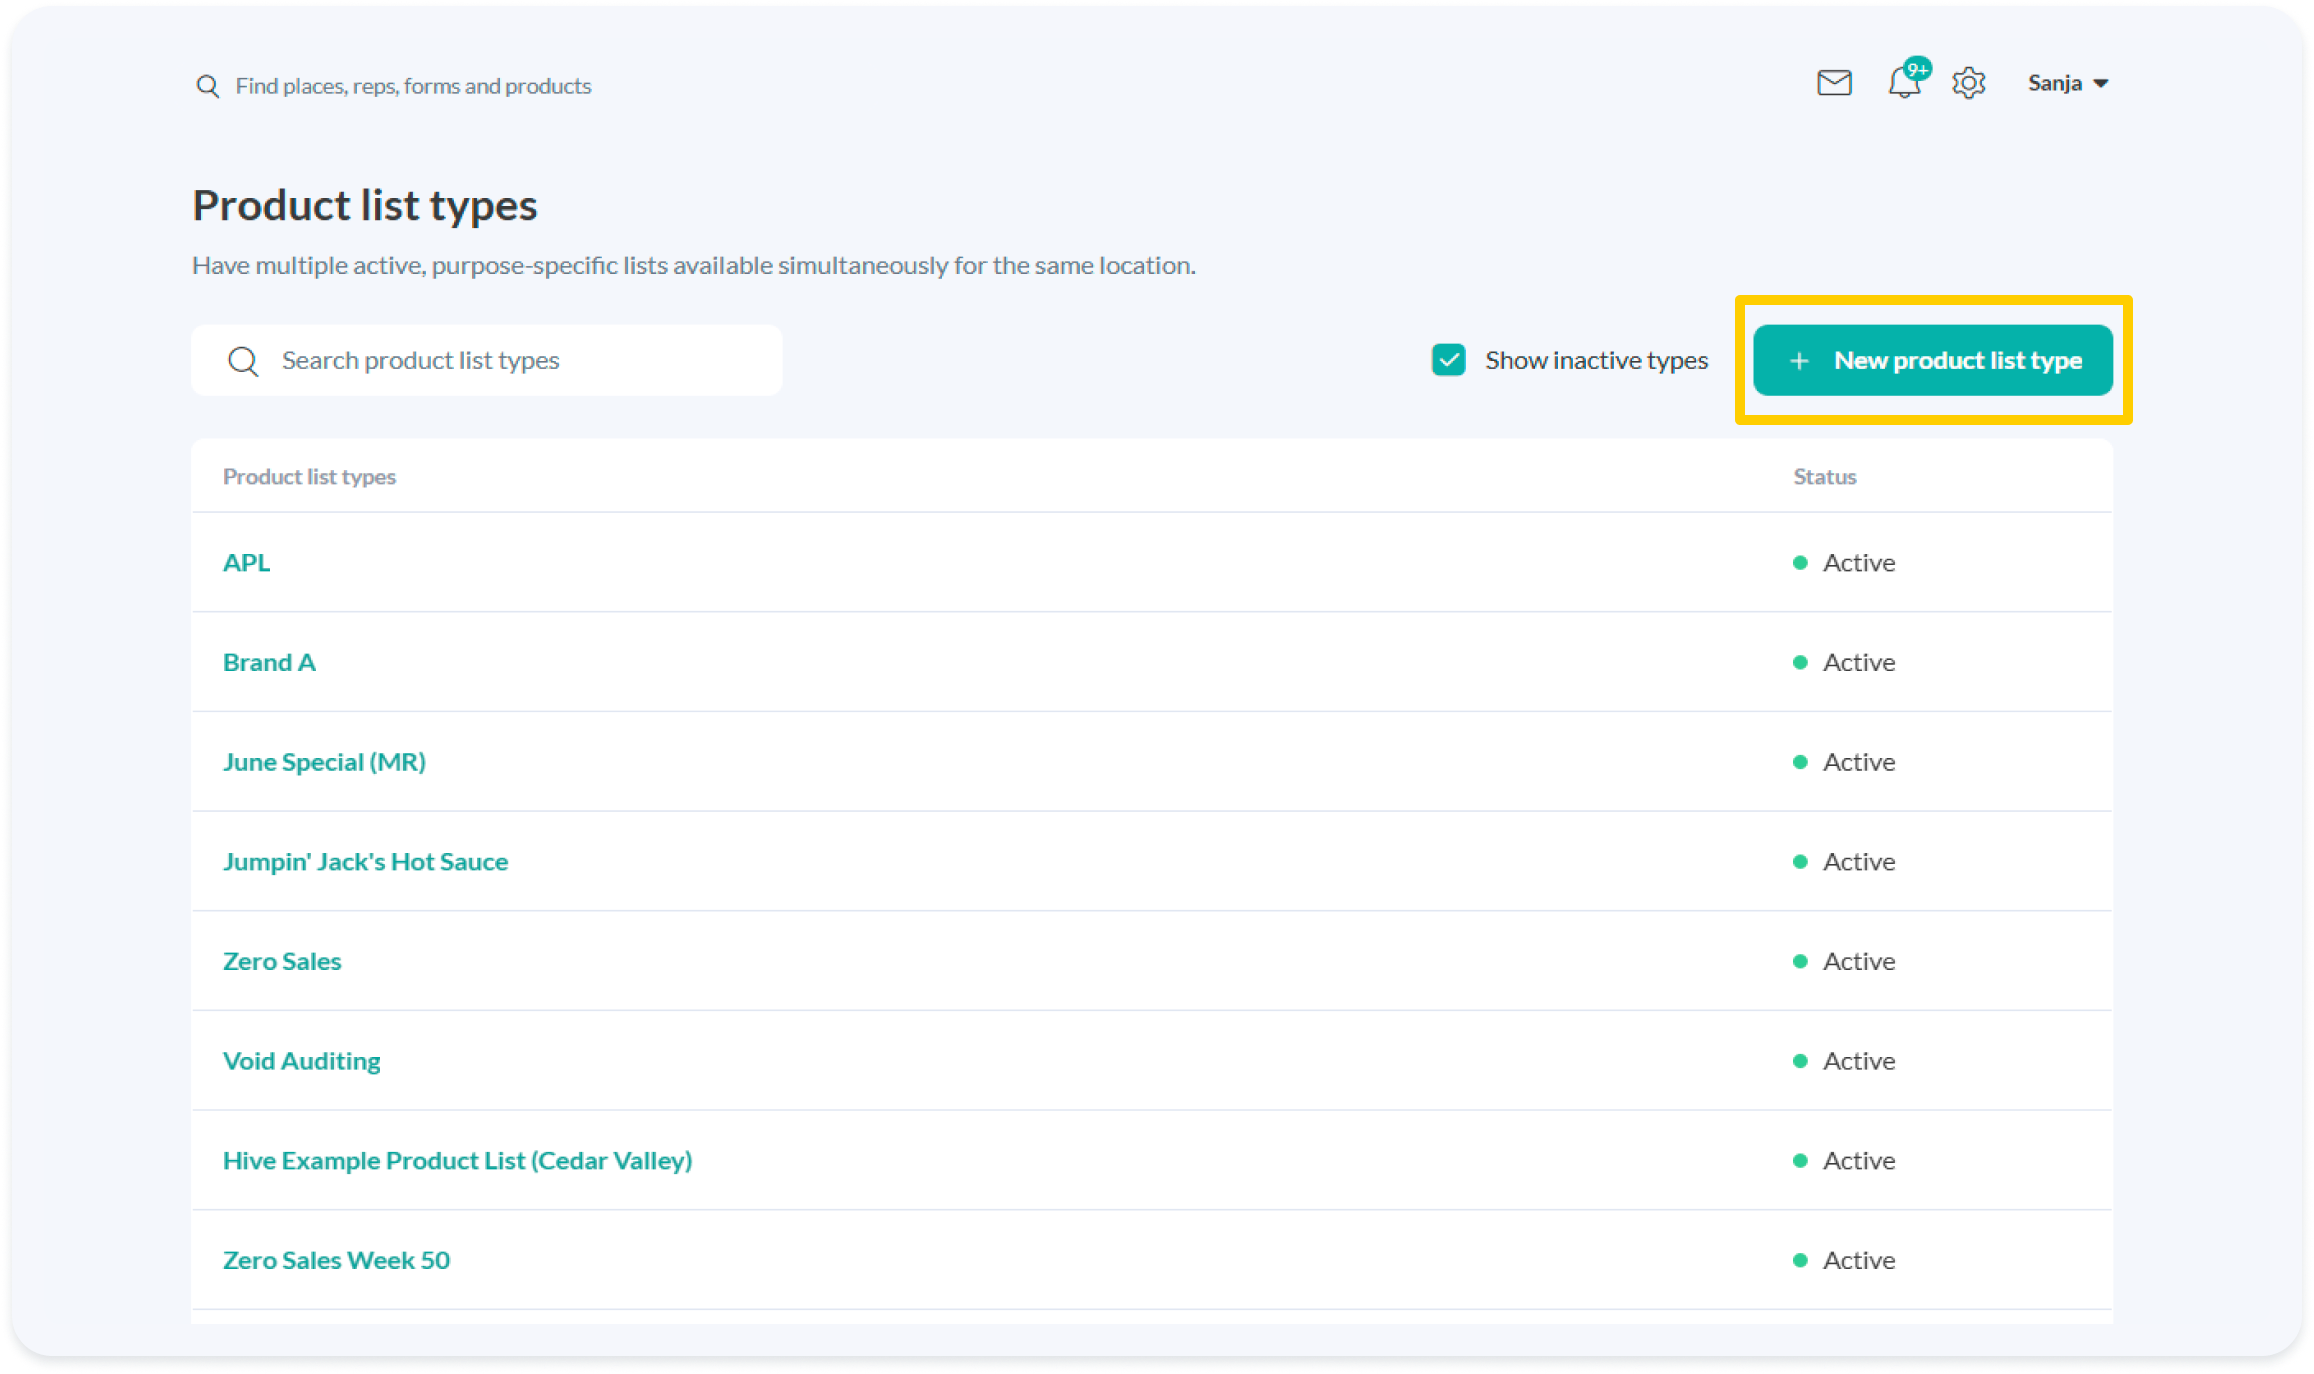This screenshot has width=2314, height=1374.
Task: Click the green status dot beside Zero Sales
Action: coord(1801,961)
